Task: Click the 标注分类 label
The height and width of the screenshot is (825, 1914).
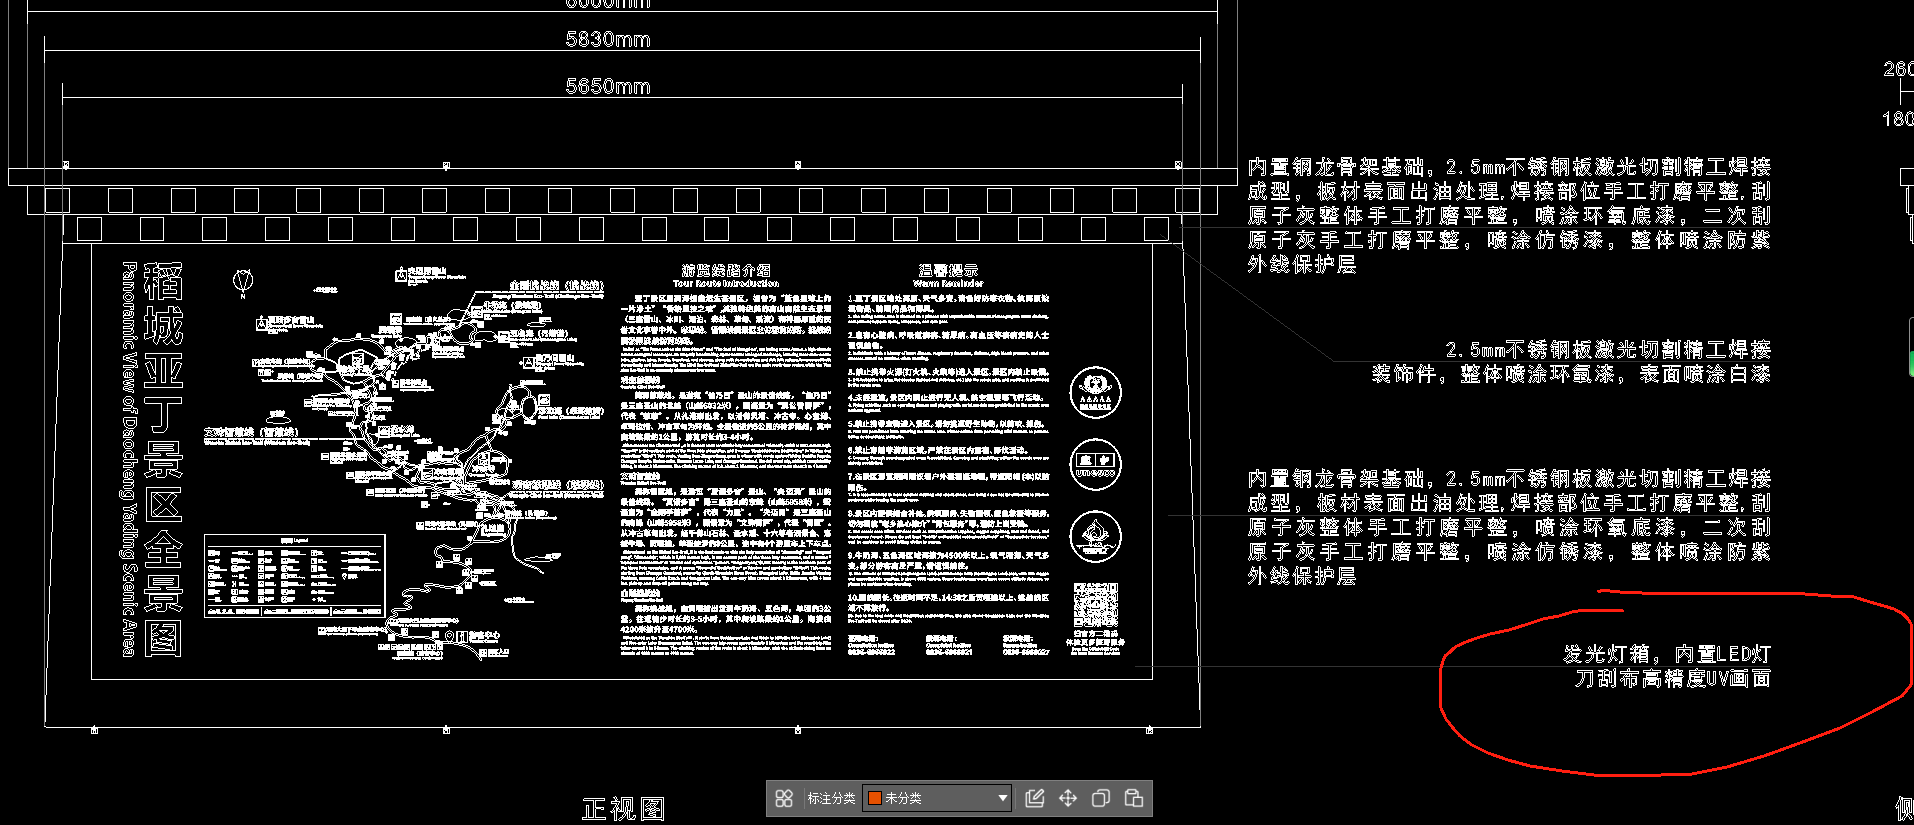Action: pos(831,798)
